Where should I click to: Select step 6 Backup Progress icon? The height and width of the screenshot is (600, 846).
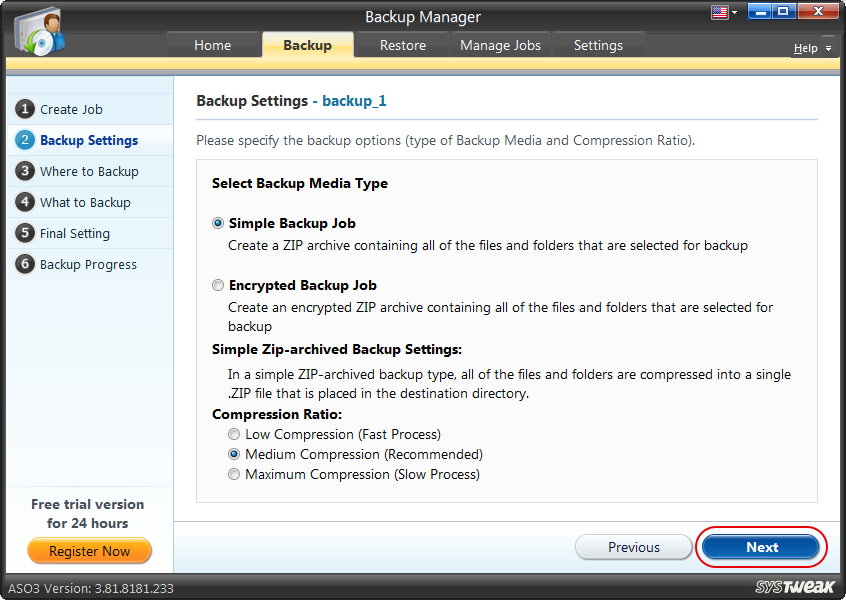coord(25,264)
